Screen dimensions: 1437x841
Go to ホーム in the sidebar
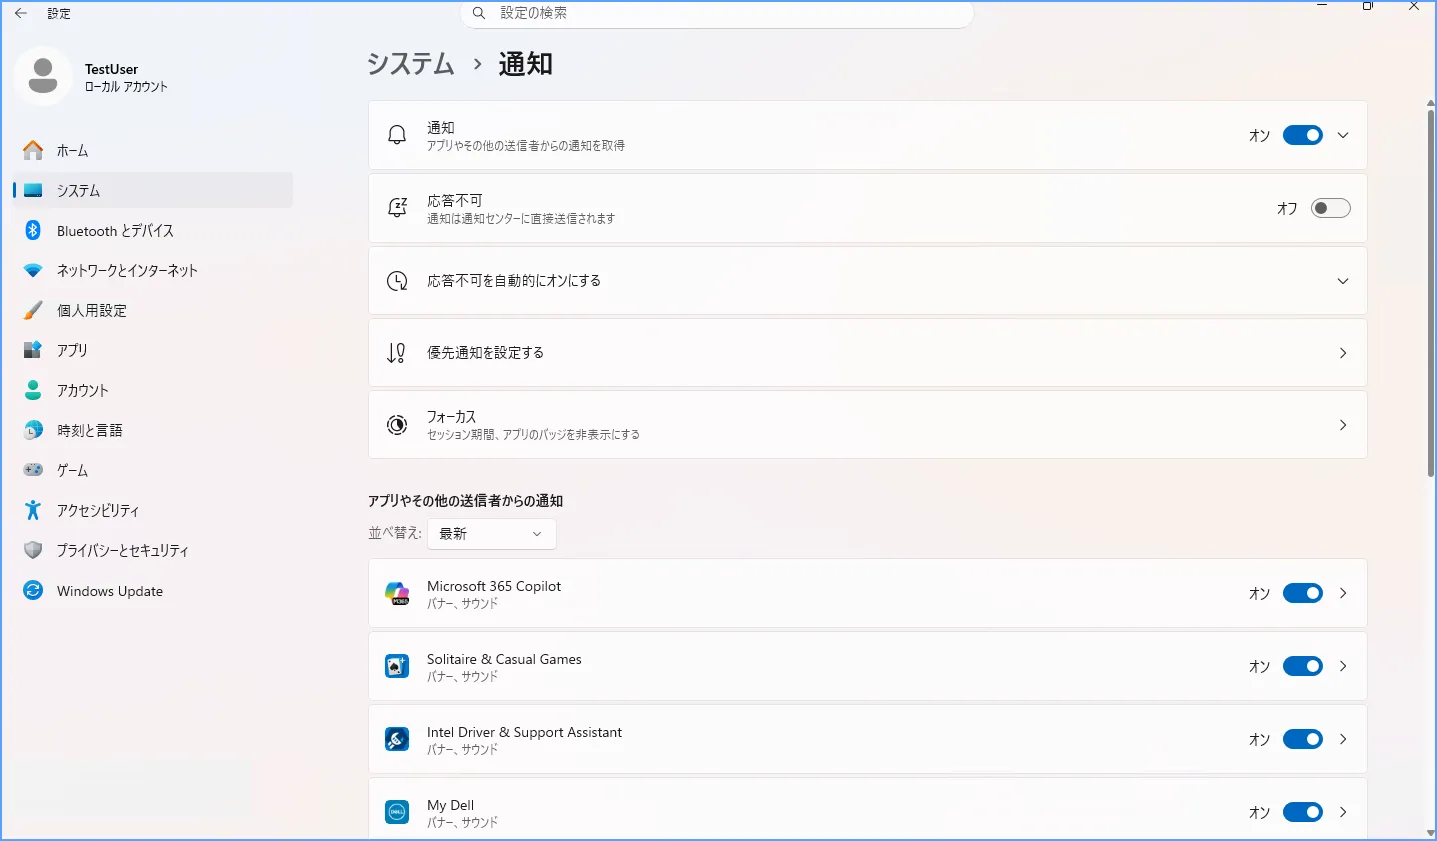click(153, 150)
